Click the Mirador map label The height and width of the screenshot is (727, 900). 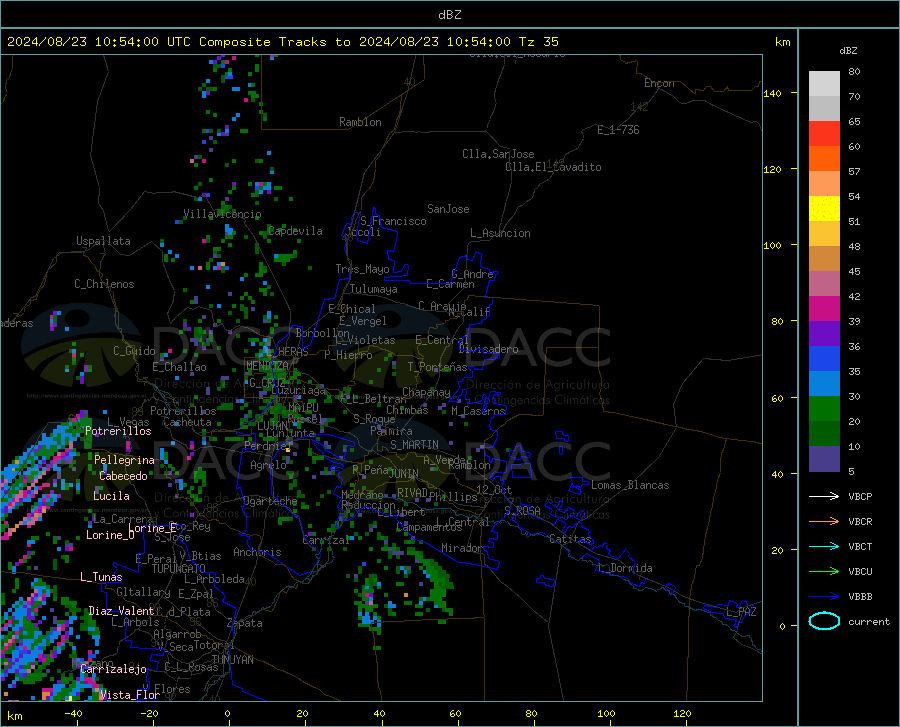462,548
